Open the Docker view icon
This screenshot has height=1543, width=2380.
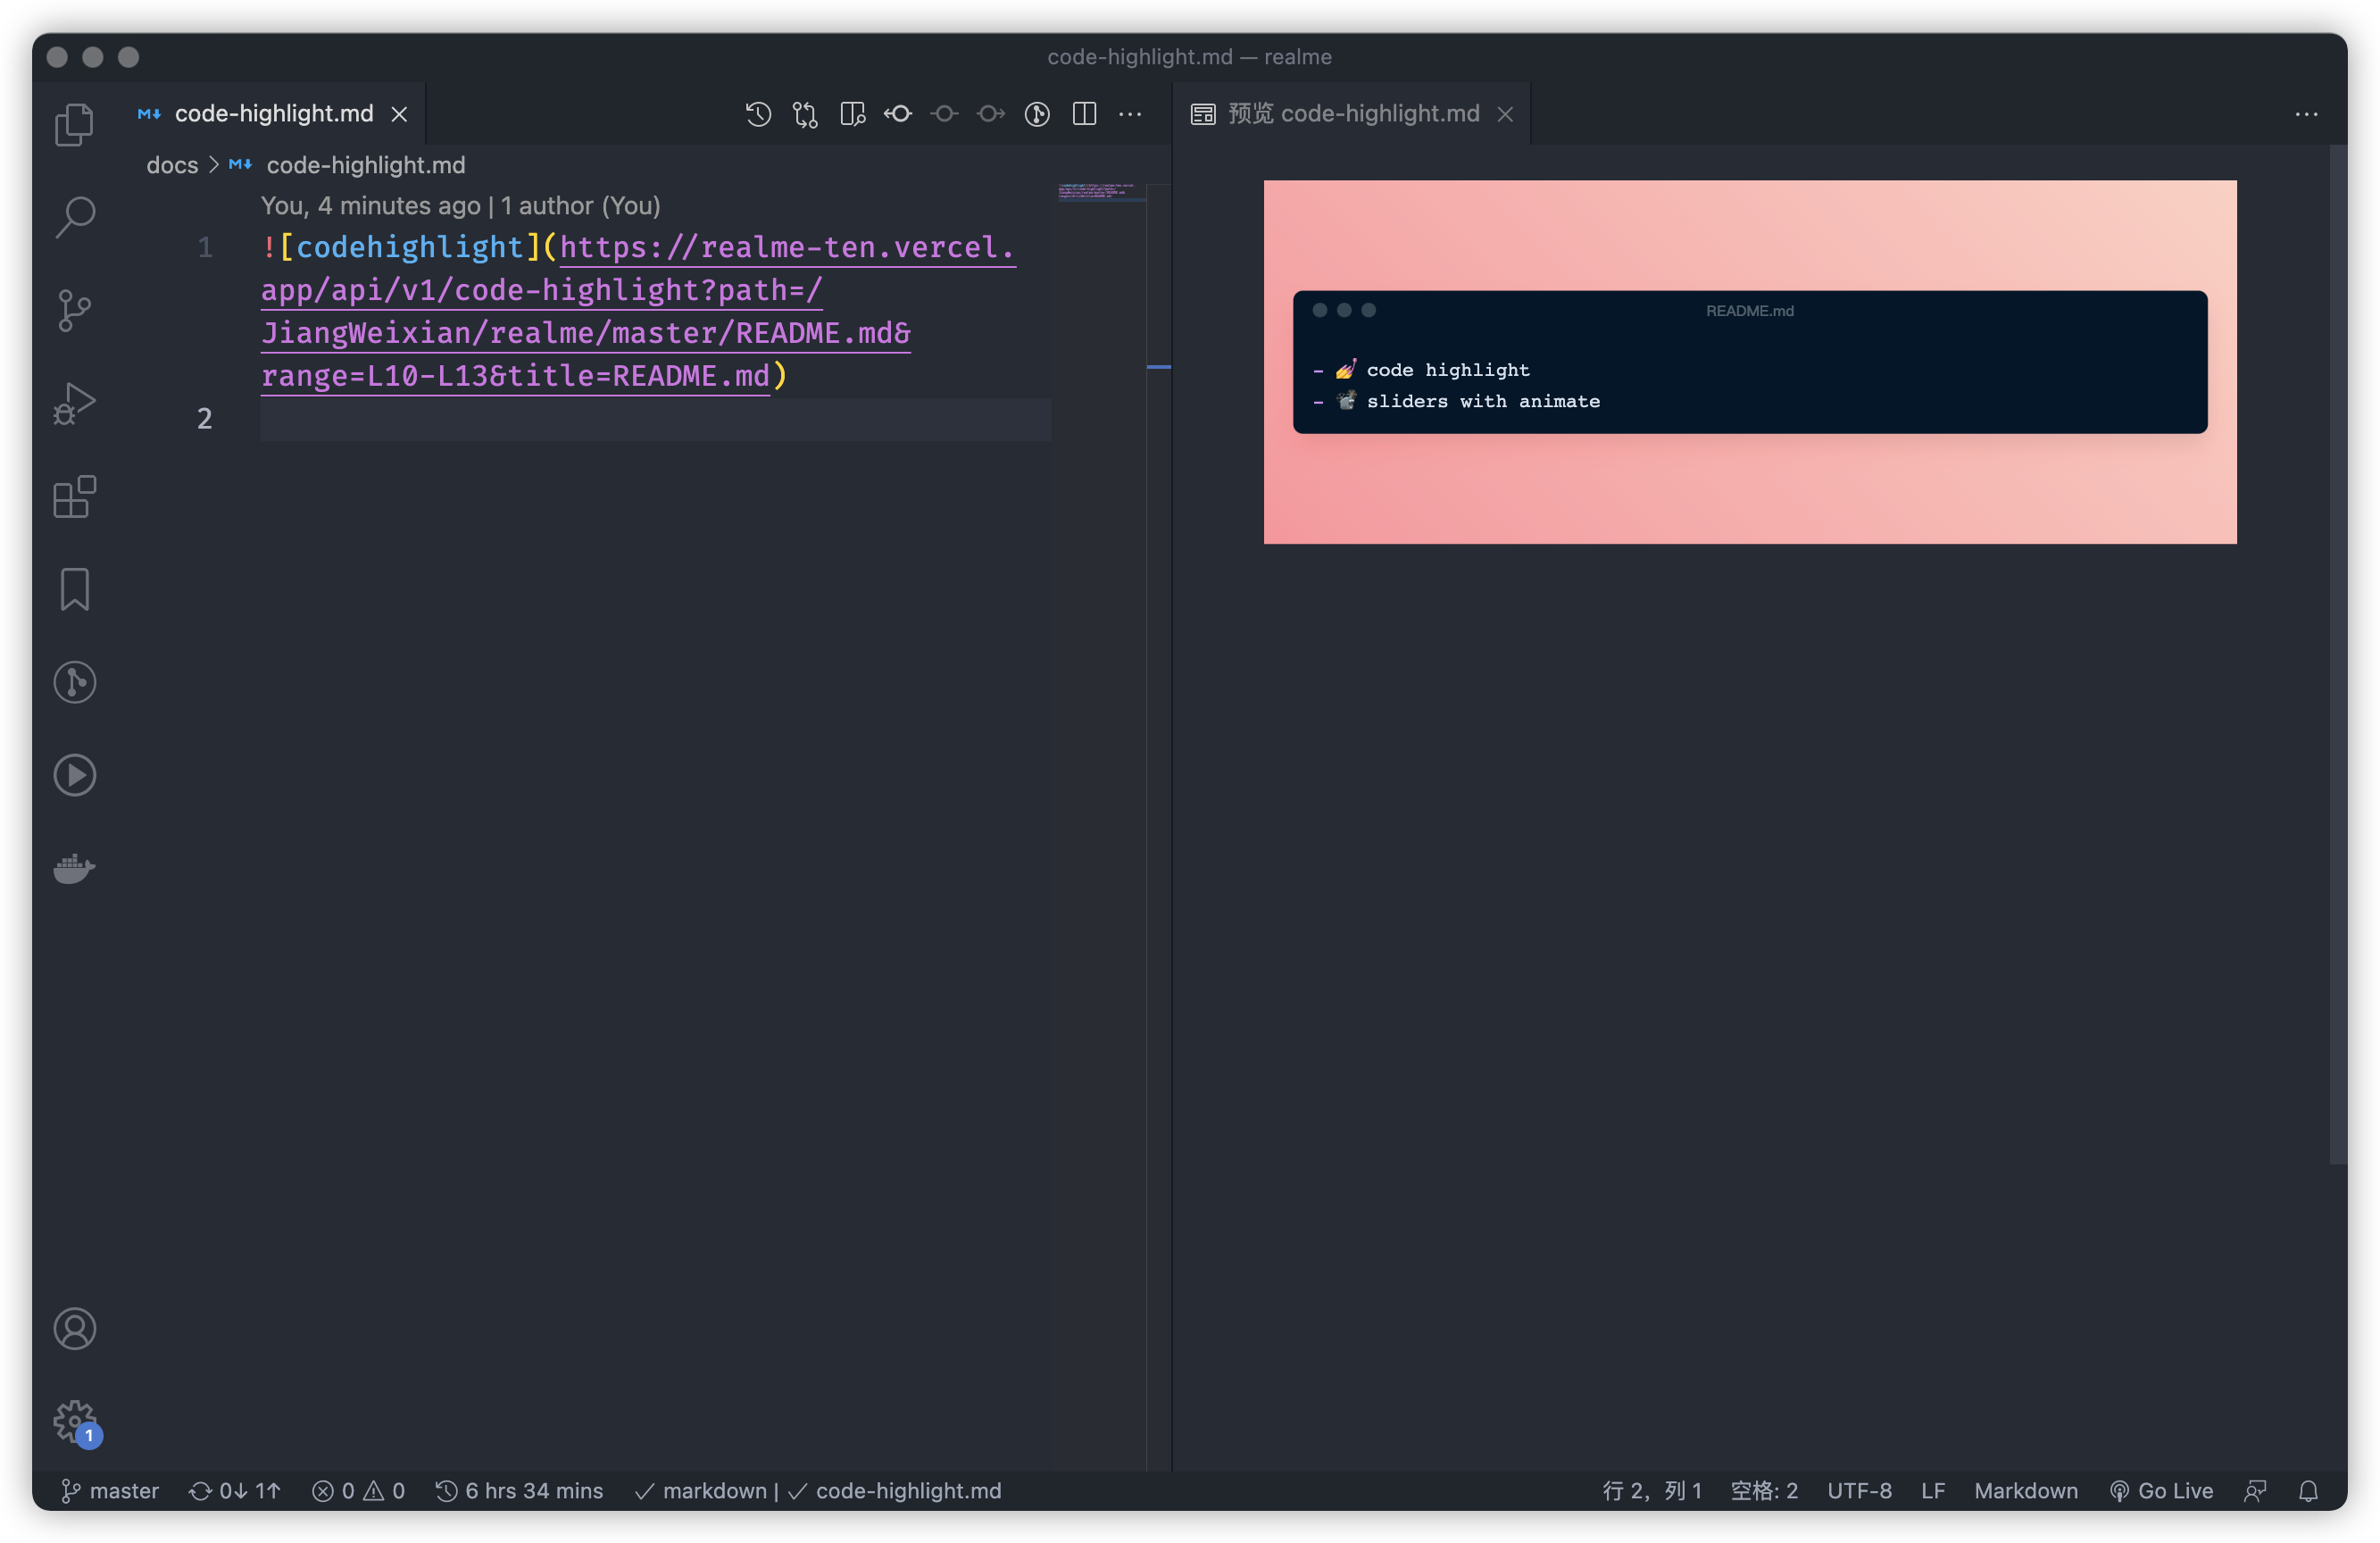point(74,868)
